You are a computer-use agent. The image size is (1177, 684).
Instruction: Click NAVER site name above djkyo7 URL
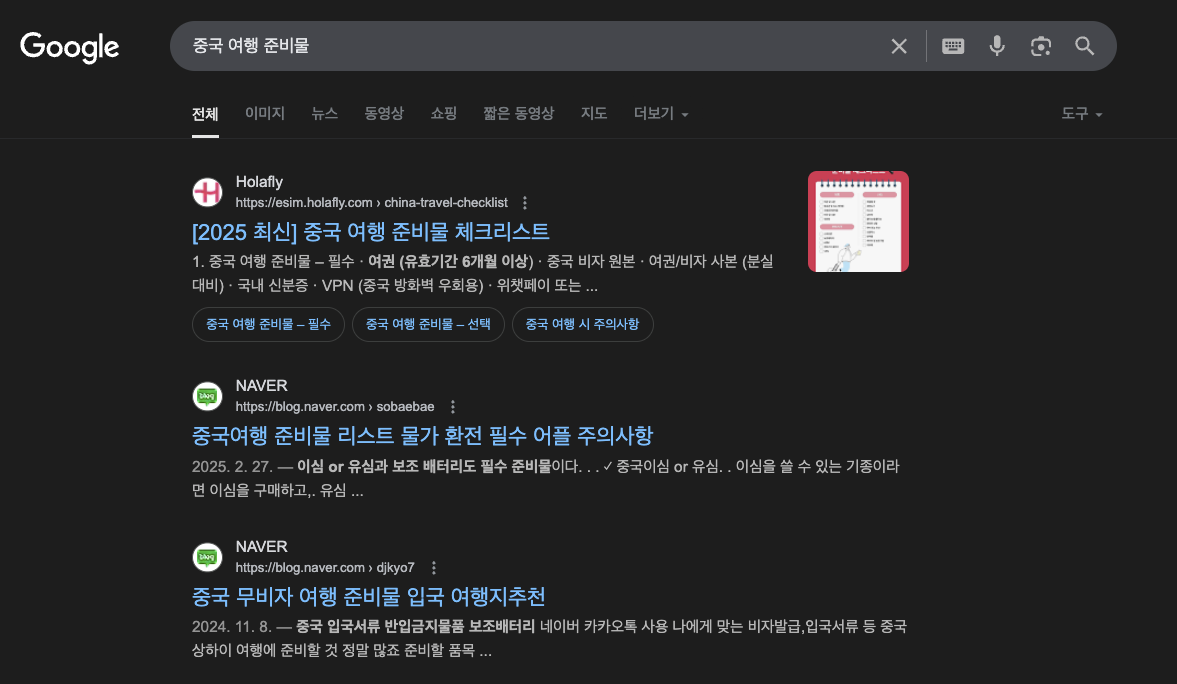[x=261, y=547]
